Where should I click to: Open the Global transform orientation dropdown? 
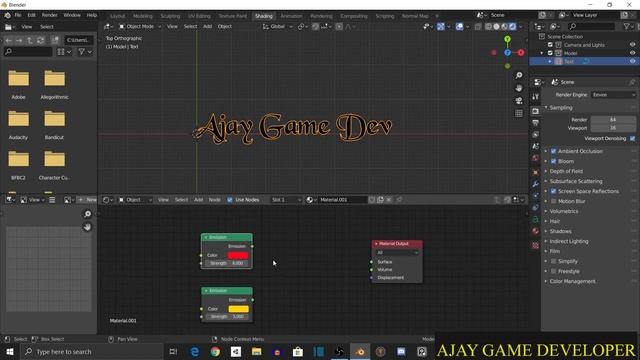point(278,27)
